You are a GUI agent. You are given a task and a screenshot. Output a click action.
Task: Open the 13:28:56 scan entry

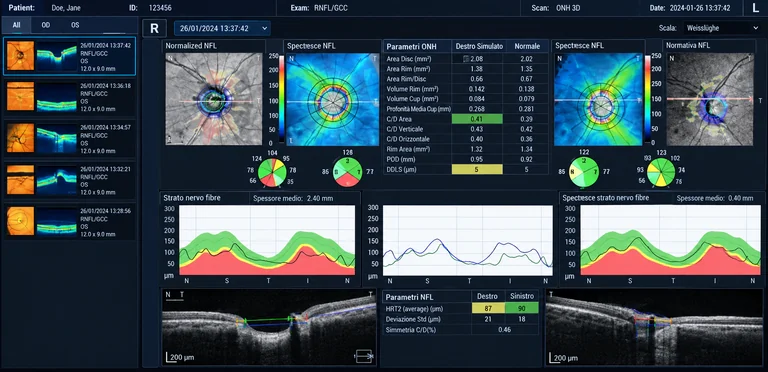70,221
